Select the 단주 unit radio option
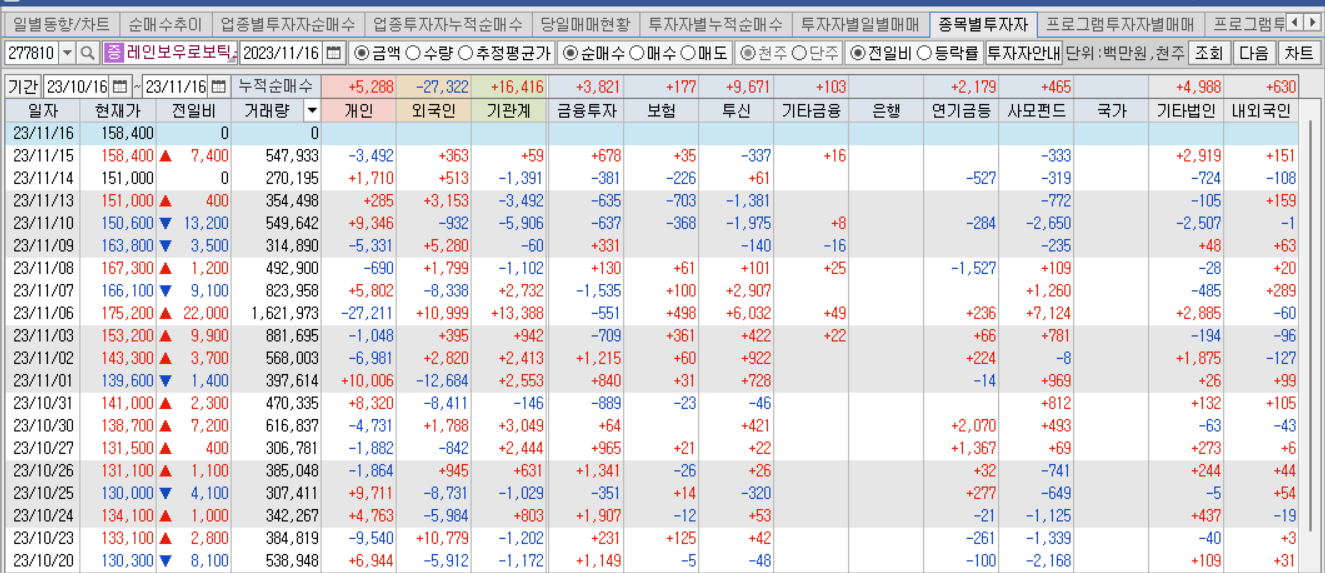1325x573 pixels. (815, 53)
